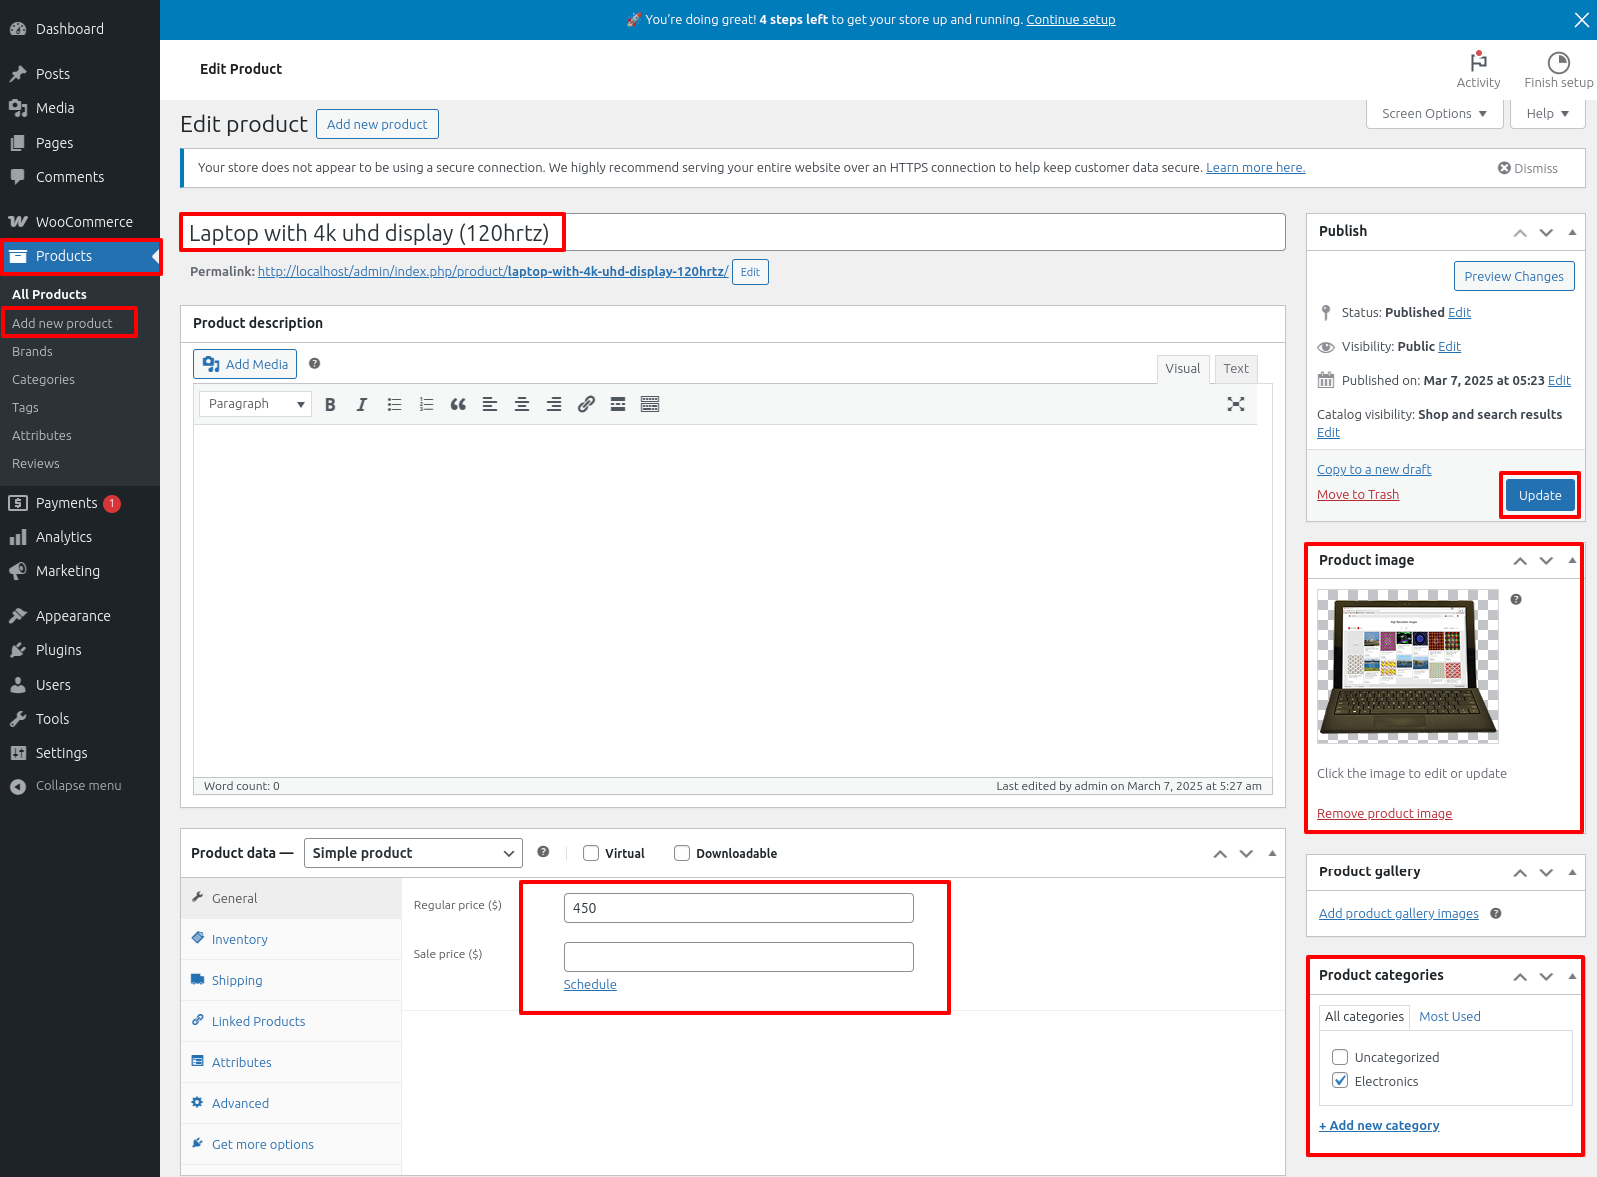Close the top setup banner
1597x1177 pixels.
point(1581,20)
